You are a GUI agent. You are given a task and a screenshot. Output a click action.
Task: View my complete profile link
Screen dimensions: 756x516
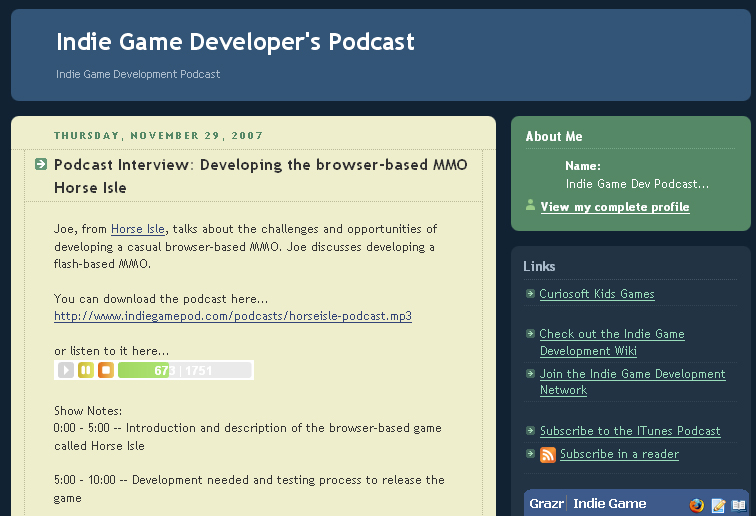[615, 207]
